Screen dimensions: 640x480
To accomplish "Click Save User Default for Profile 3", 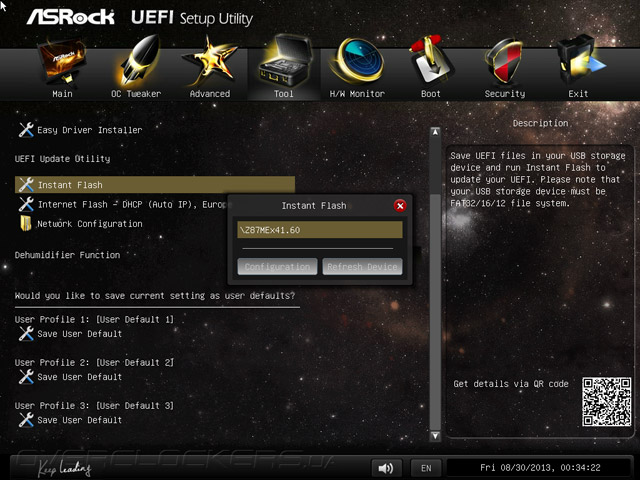I will point(80,420).
